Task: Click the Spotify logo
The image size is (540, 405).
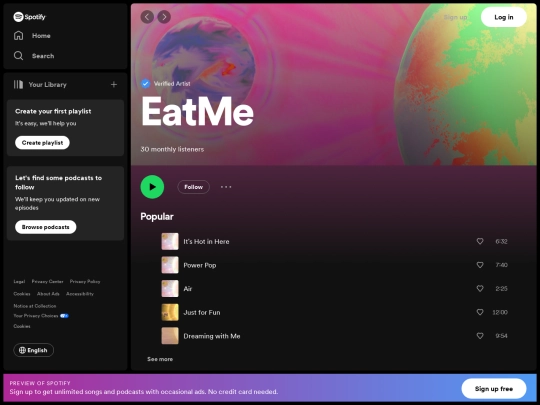Action: pos(29,17)
